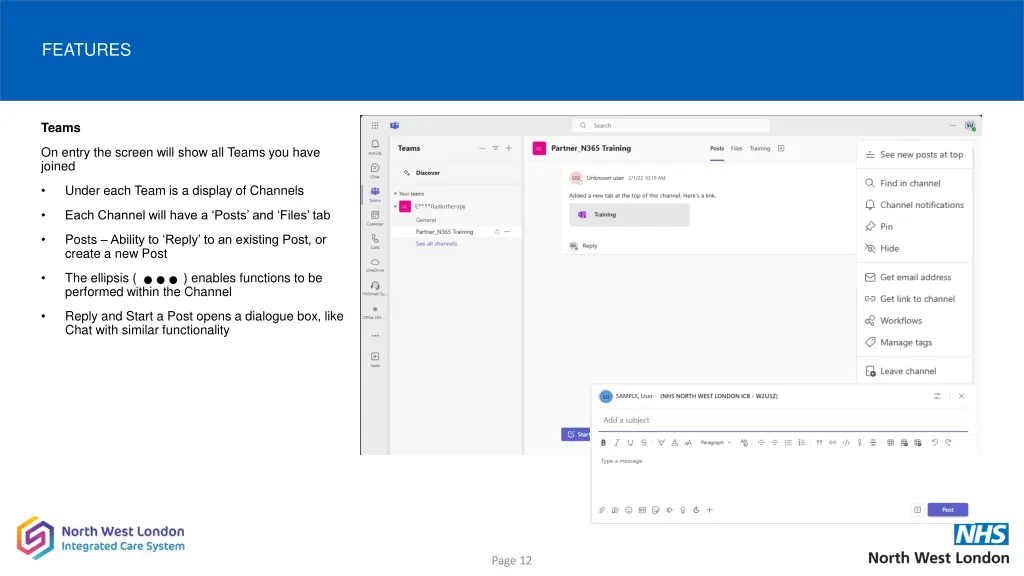Toggle underline formatting in the post composer
1024x576 pixels.
pos(630,443)
